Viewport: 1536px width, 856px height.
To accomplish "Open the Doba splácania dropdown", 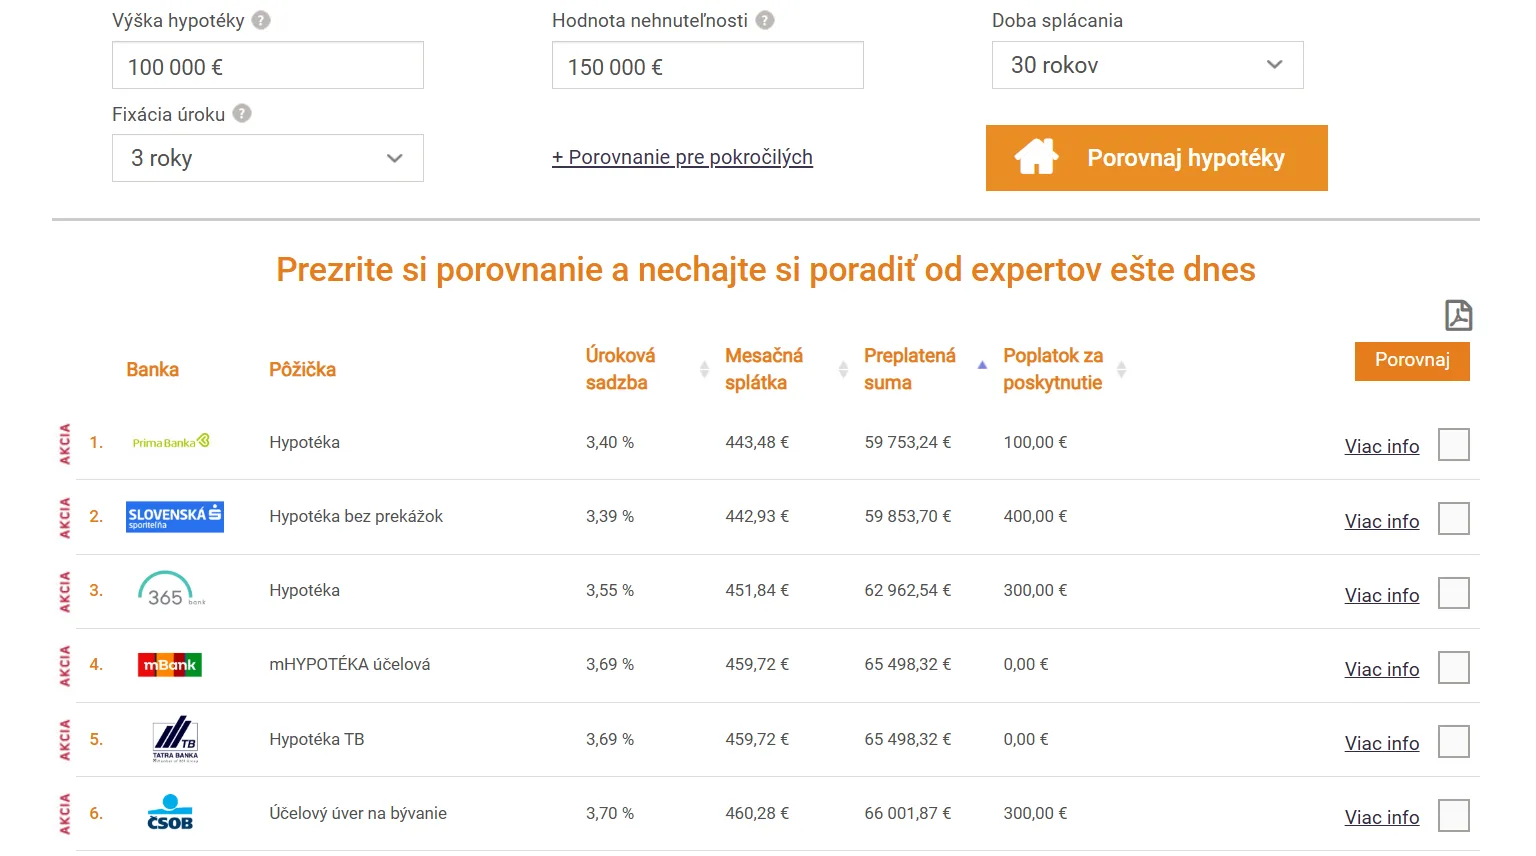I will tap(1148, 65).
